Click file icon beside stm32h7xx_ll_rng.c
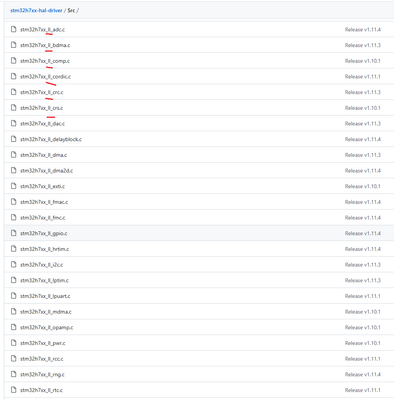This screenshot has height=400, width=394. point(14,374)
